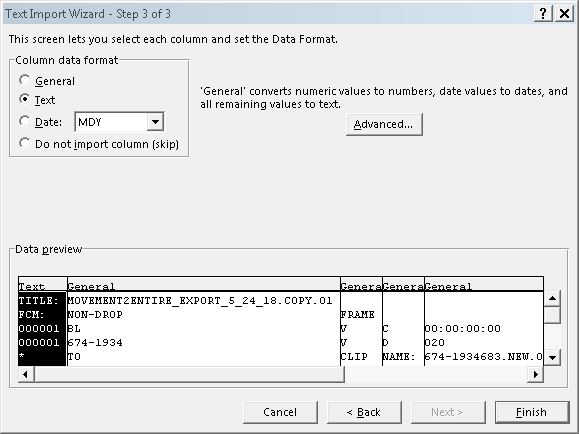The image size is (579, 434).
Task: Select the Text radio button
Action: [x=25, y=99]
